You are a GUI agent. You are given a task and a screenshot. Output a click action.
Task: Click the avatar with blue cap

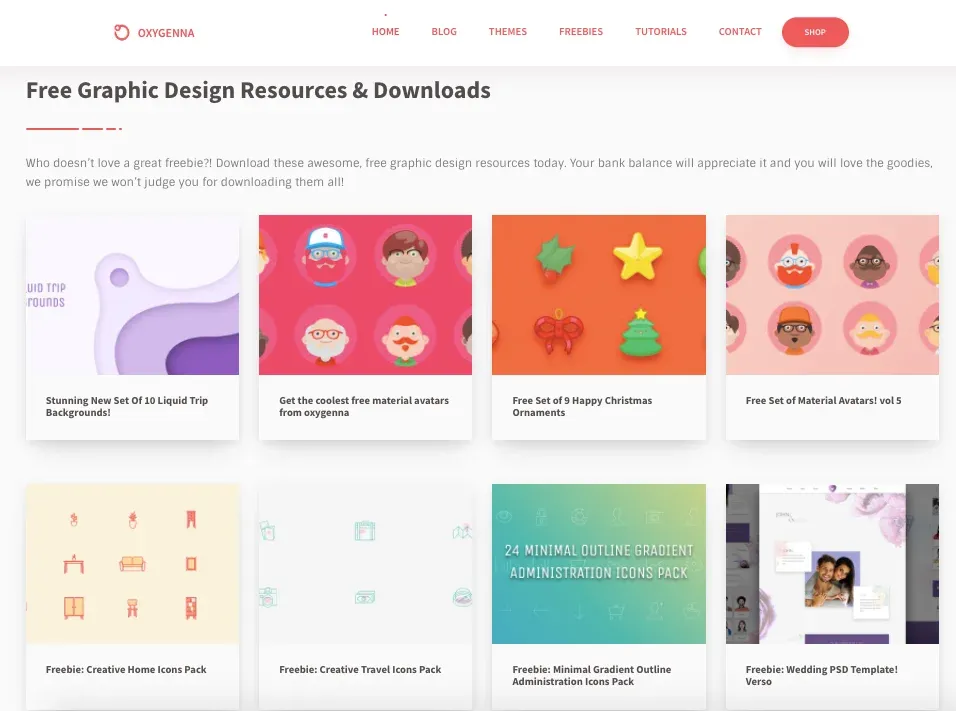pyautogui.click(x=326, y=255)
